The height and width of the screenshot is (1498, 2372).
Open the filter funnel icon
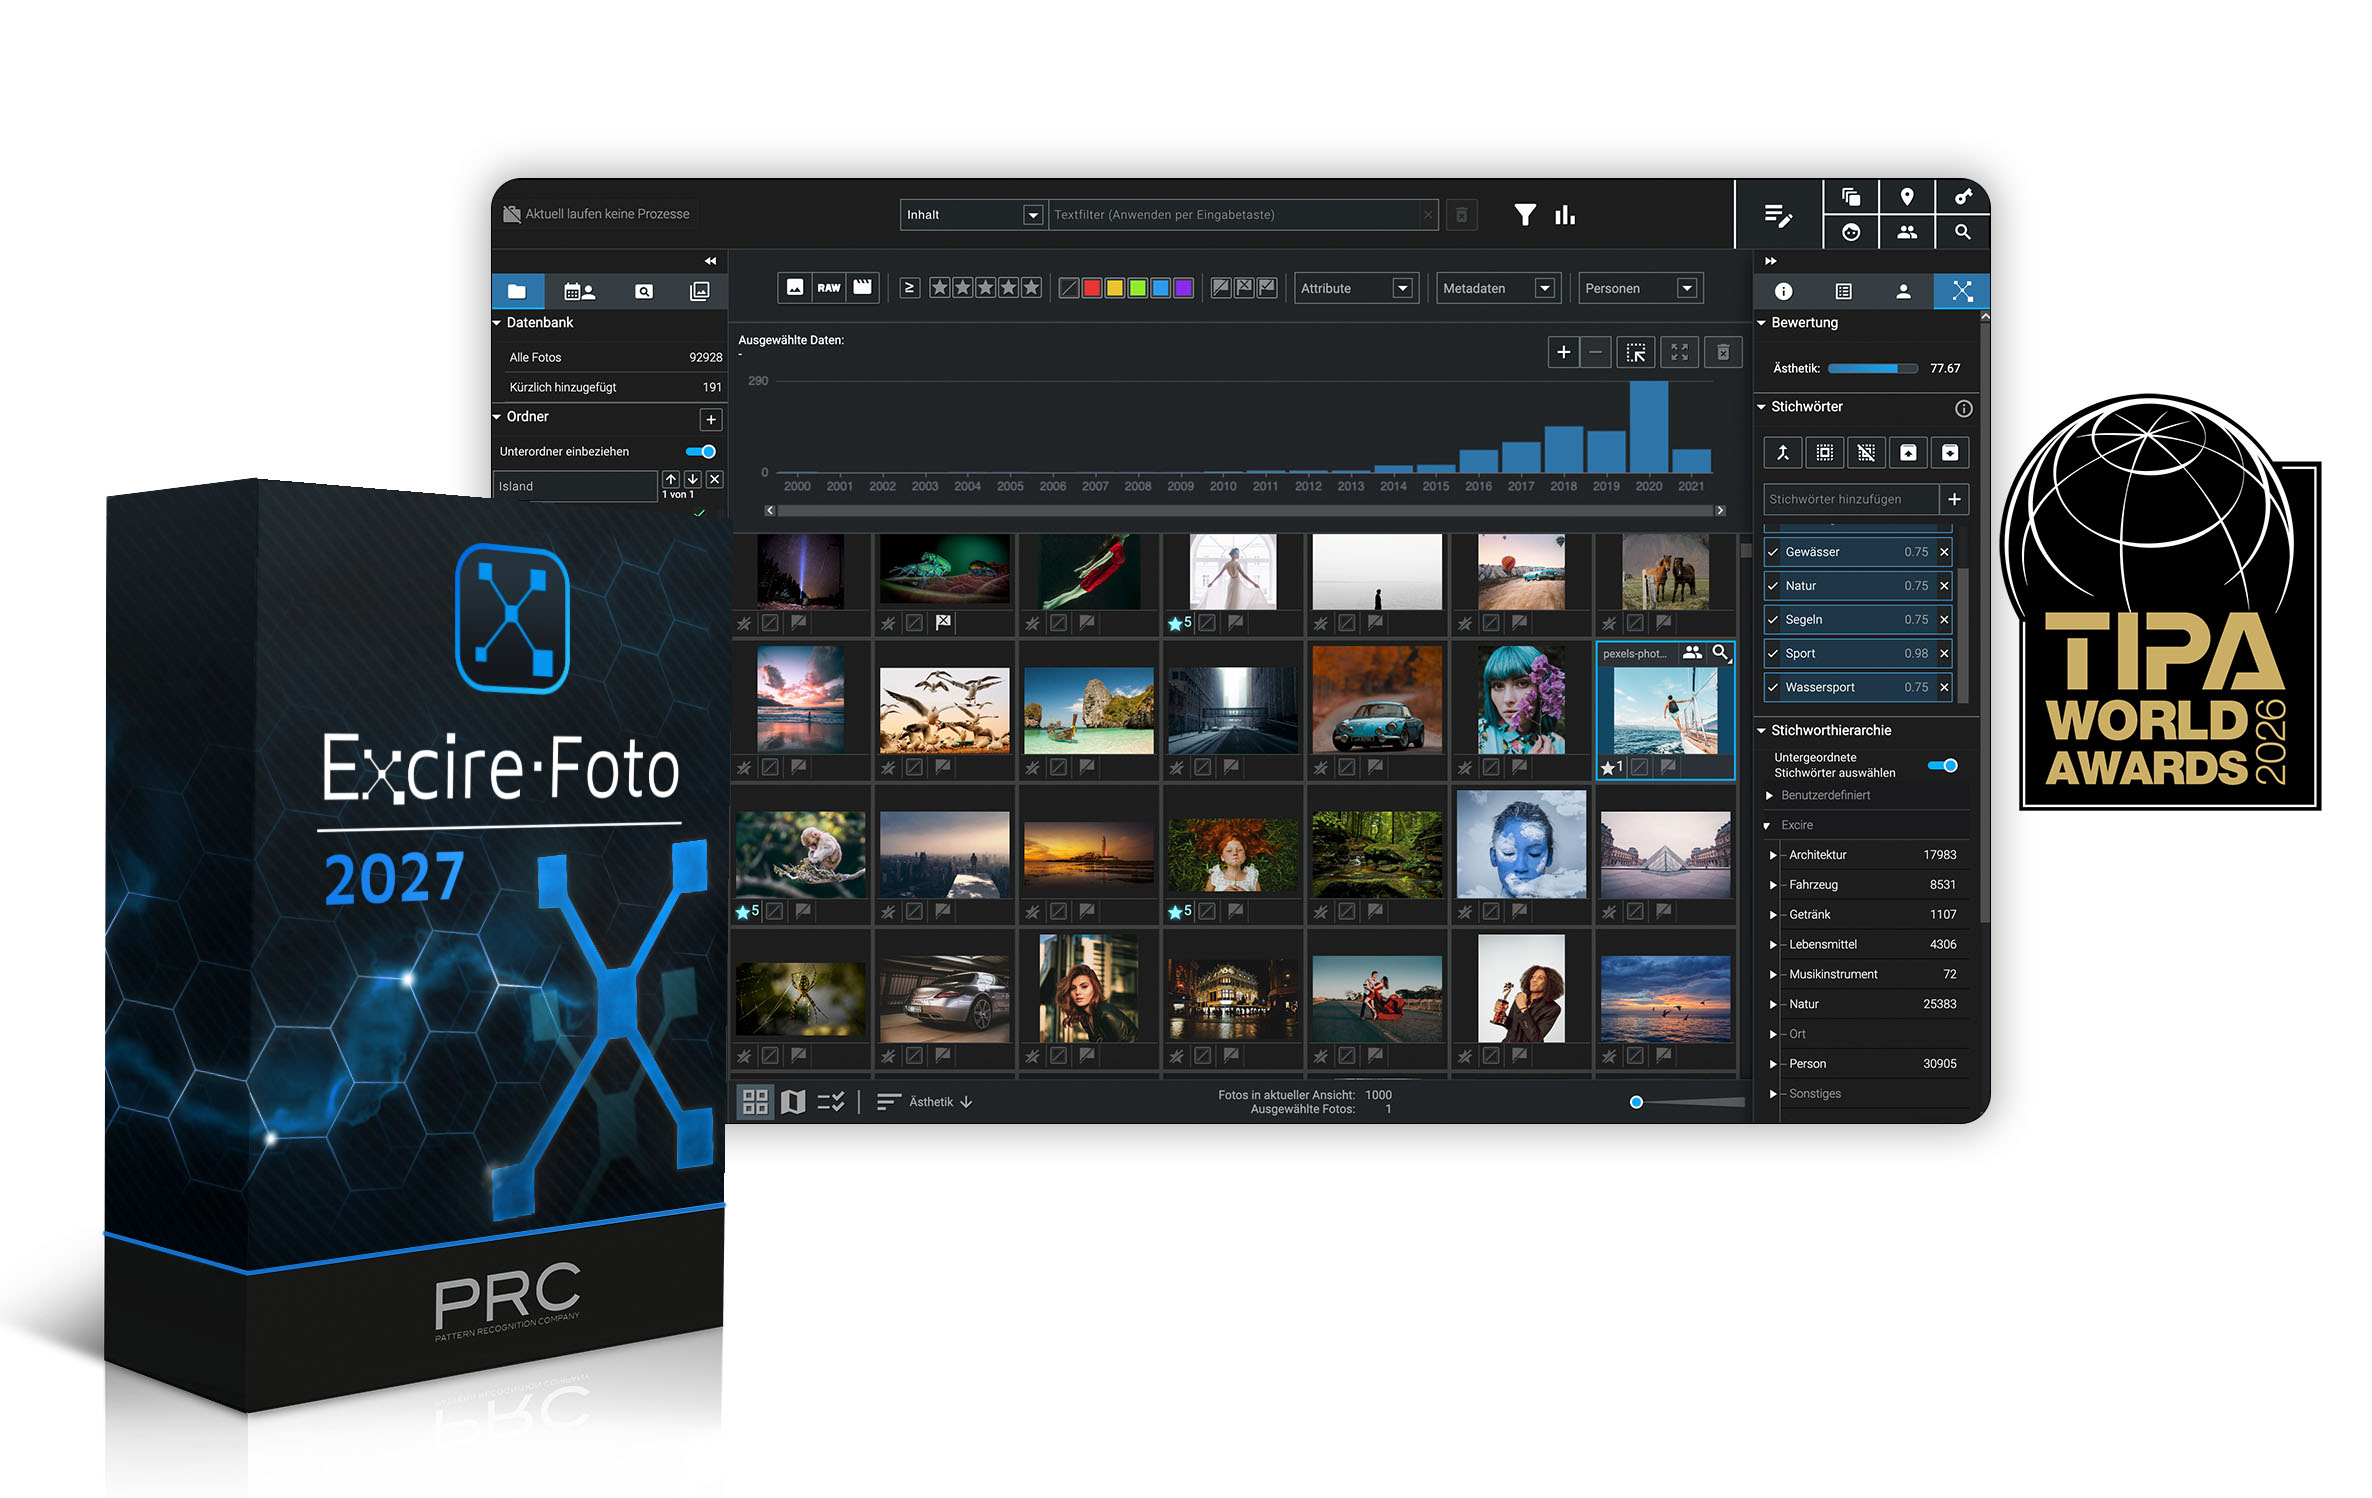pyautogui.click(x=1524, y=215)
